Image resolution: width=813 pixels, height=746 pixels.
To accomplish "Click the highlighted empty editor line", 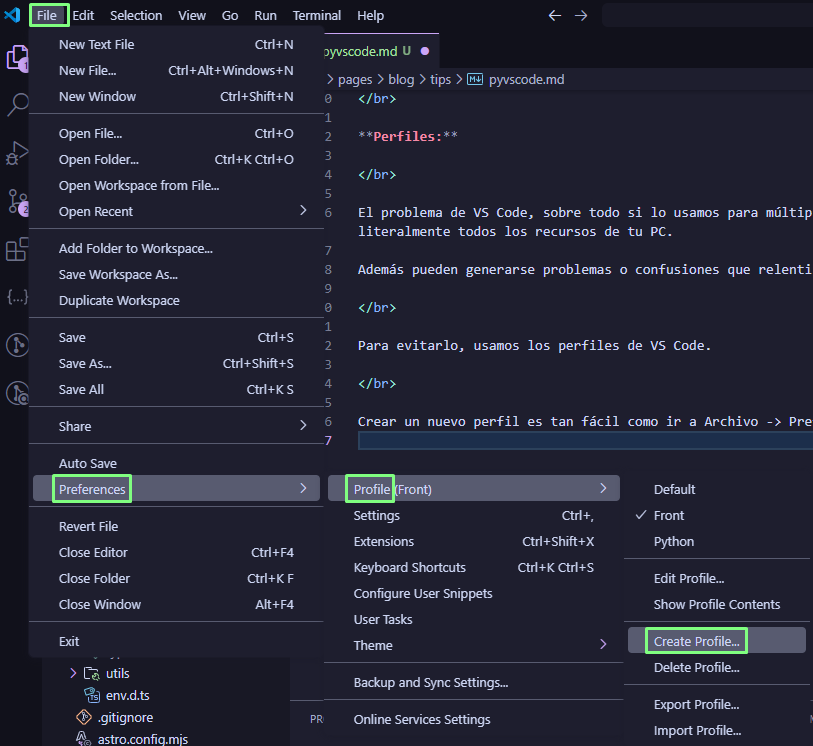I will click(585, 441).
